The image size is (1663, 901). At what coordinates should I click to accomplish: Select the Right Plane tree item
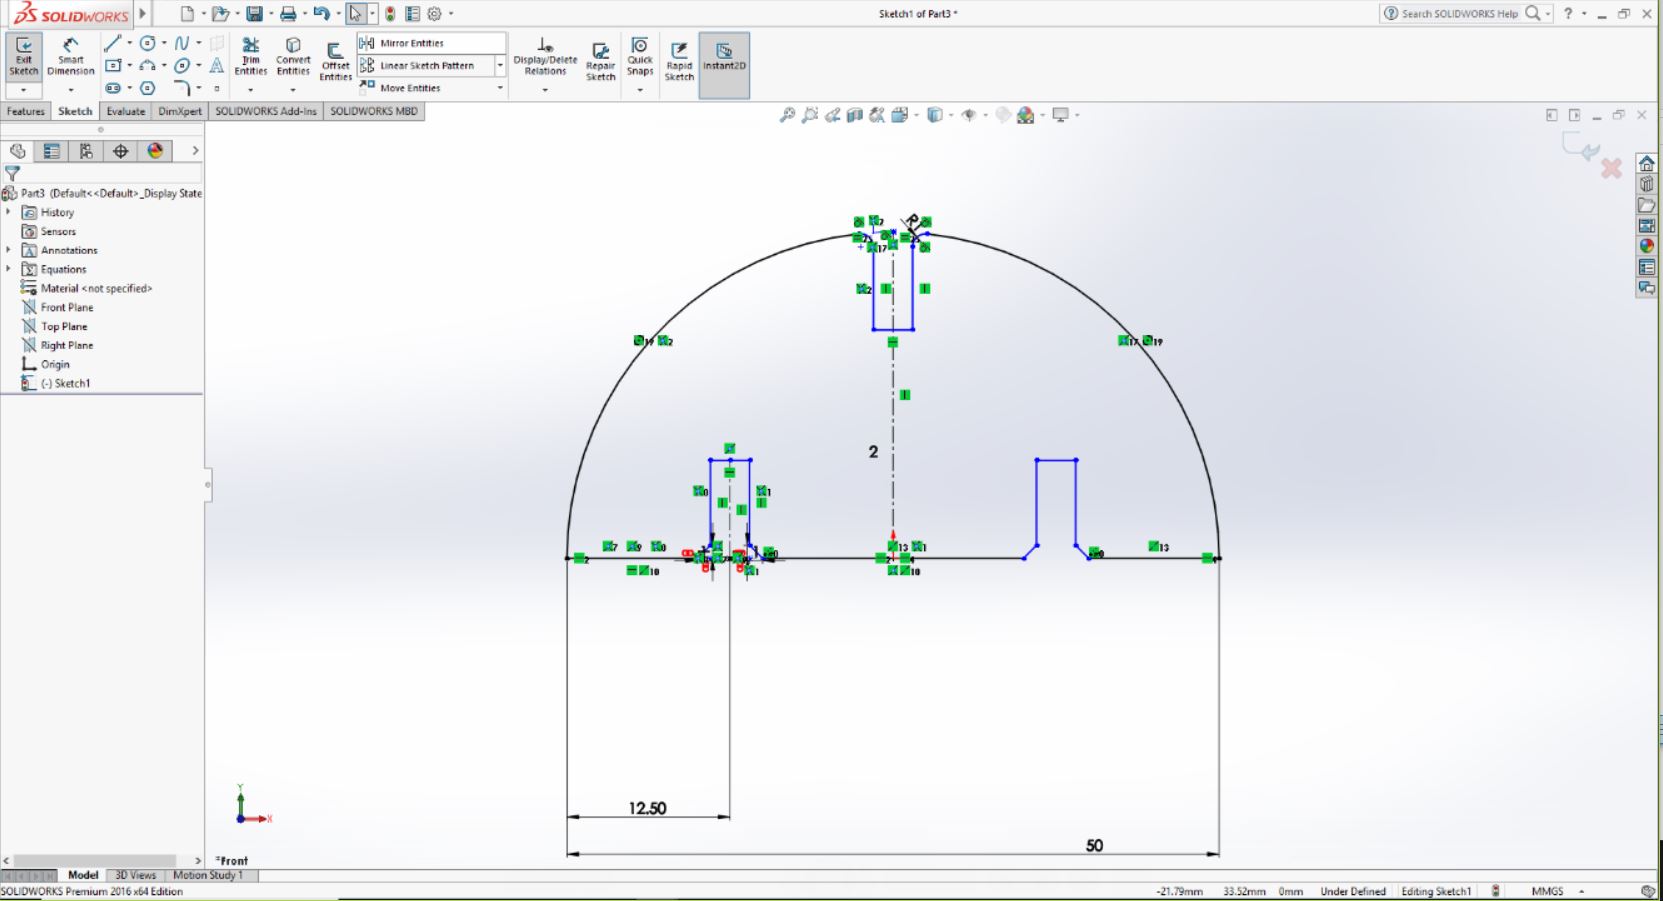click(x=66, y=345)
